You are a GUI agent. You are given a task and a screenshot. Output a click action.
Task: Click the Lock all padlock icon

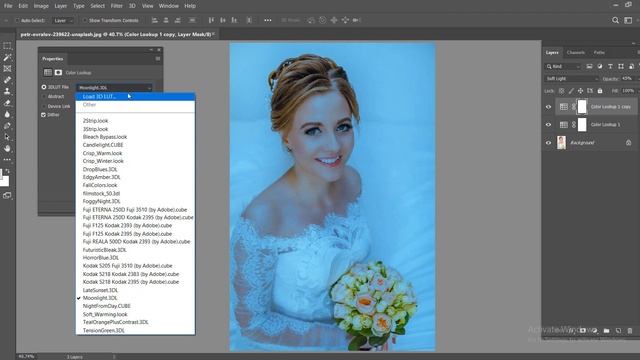[600, 91]
